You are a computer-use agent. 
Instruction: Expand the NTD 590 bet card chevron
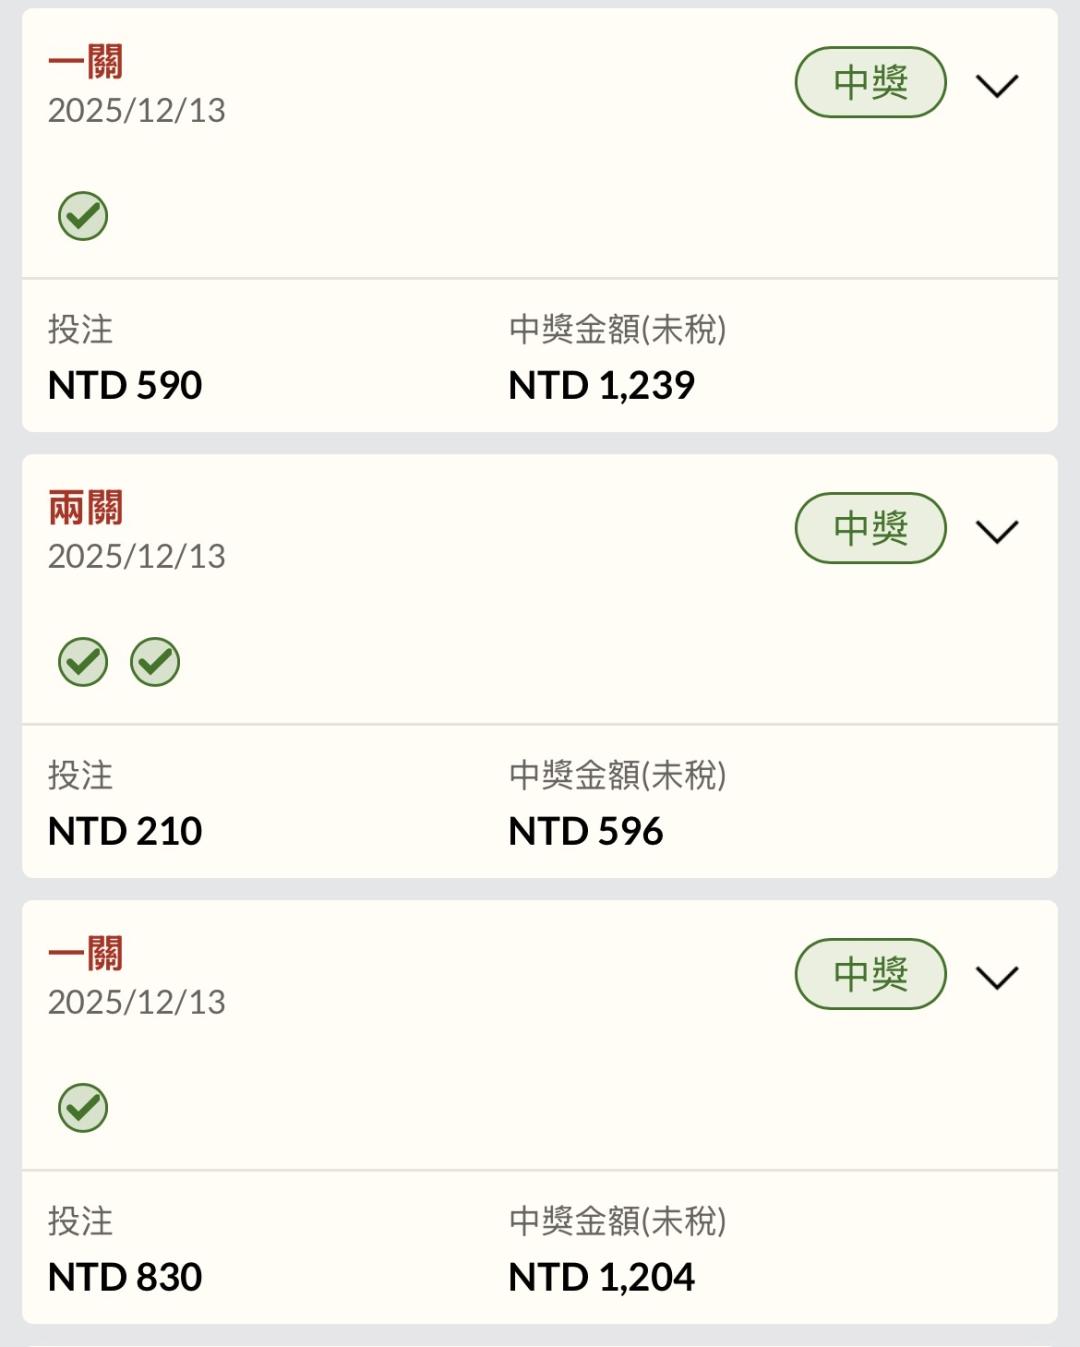pyautogui.click(x=997, y=86)
